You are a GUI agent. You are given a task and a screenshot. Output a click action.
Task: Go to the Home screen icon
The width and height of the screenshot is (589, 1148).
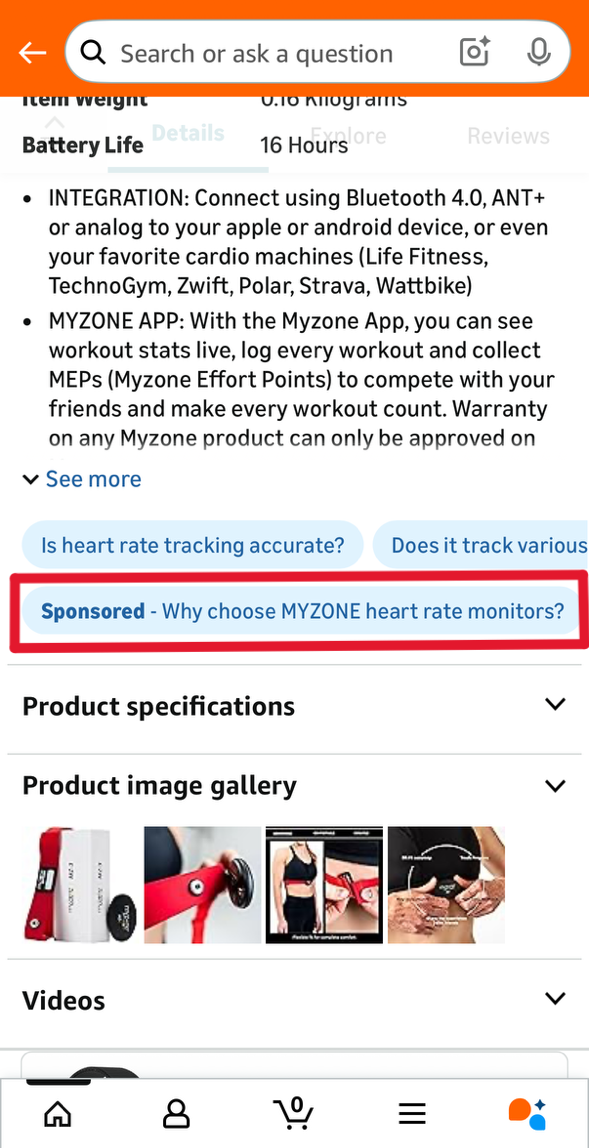coord(57,1112)
